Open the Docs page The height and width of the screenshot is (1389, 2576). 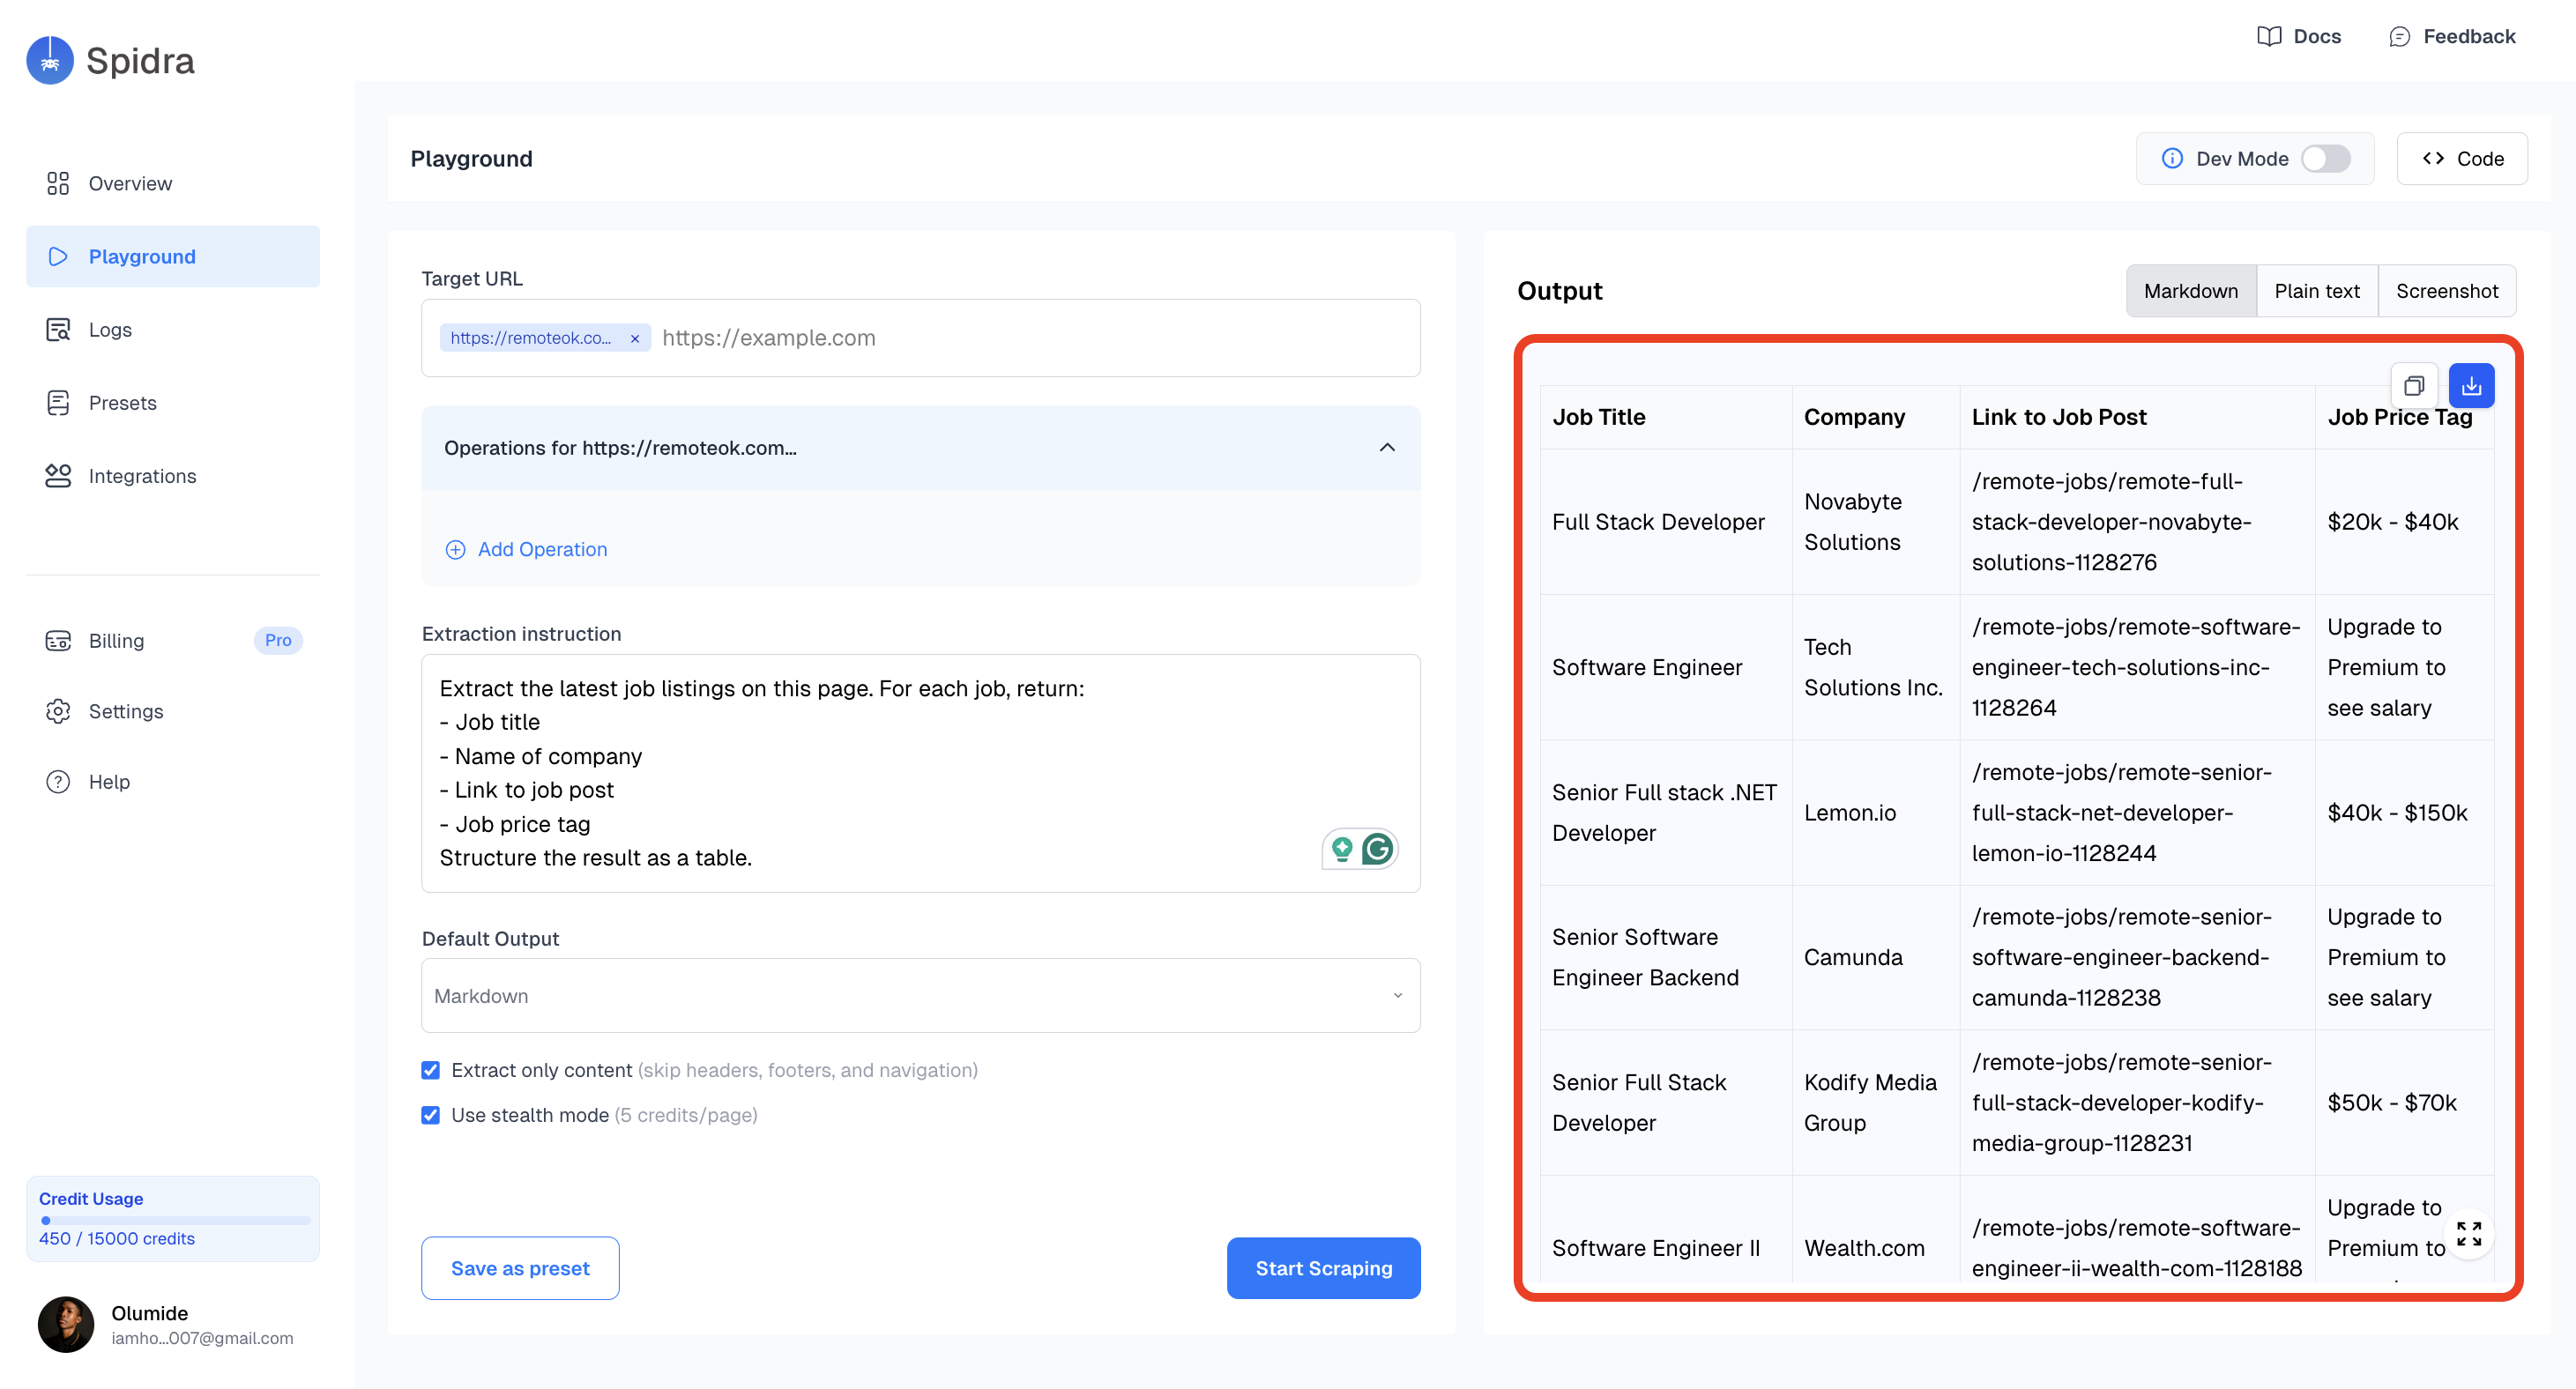pos(2298,35)
